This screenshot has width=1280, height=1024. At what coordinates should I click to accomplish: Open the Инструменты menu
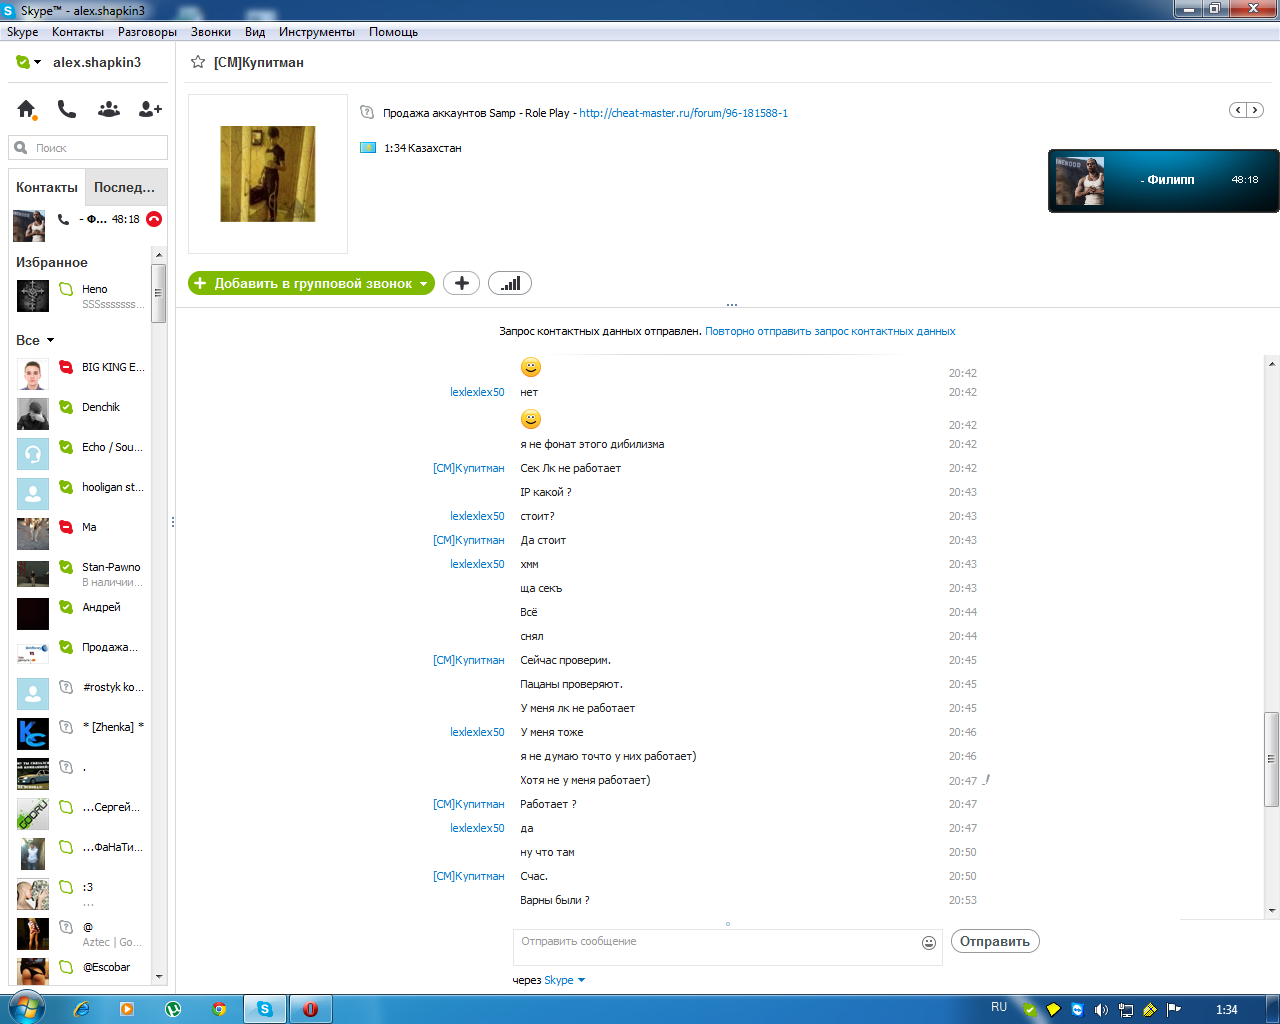point(317,32)
